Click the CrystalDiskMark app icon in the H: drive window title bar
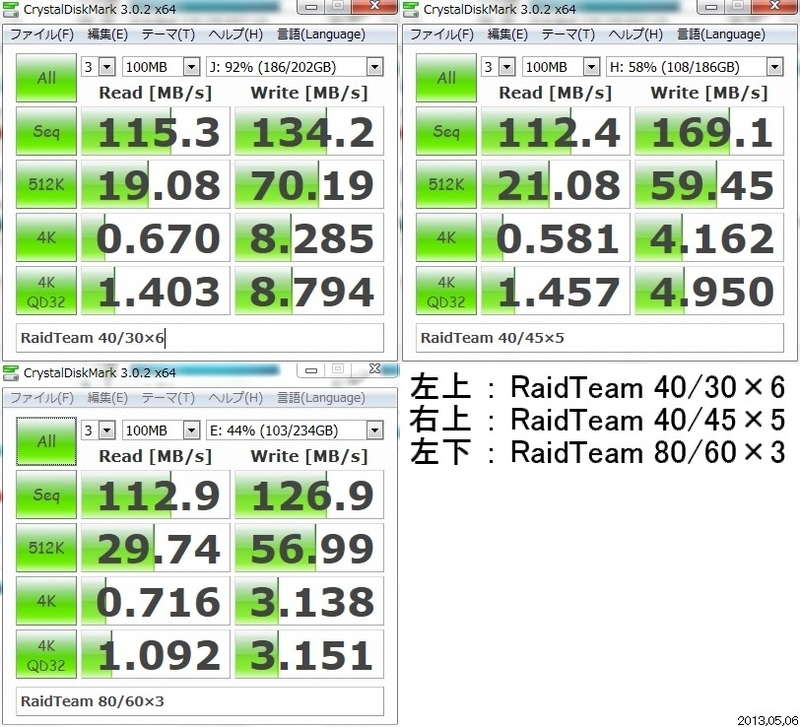 (411, 9)
